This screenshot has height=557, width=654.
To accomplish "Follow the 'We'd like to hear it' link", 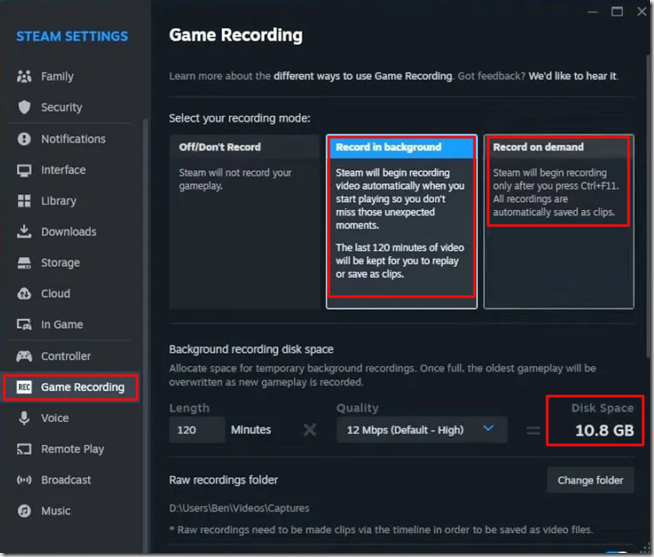I will point(572,76).
